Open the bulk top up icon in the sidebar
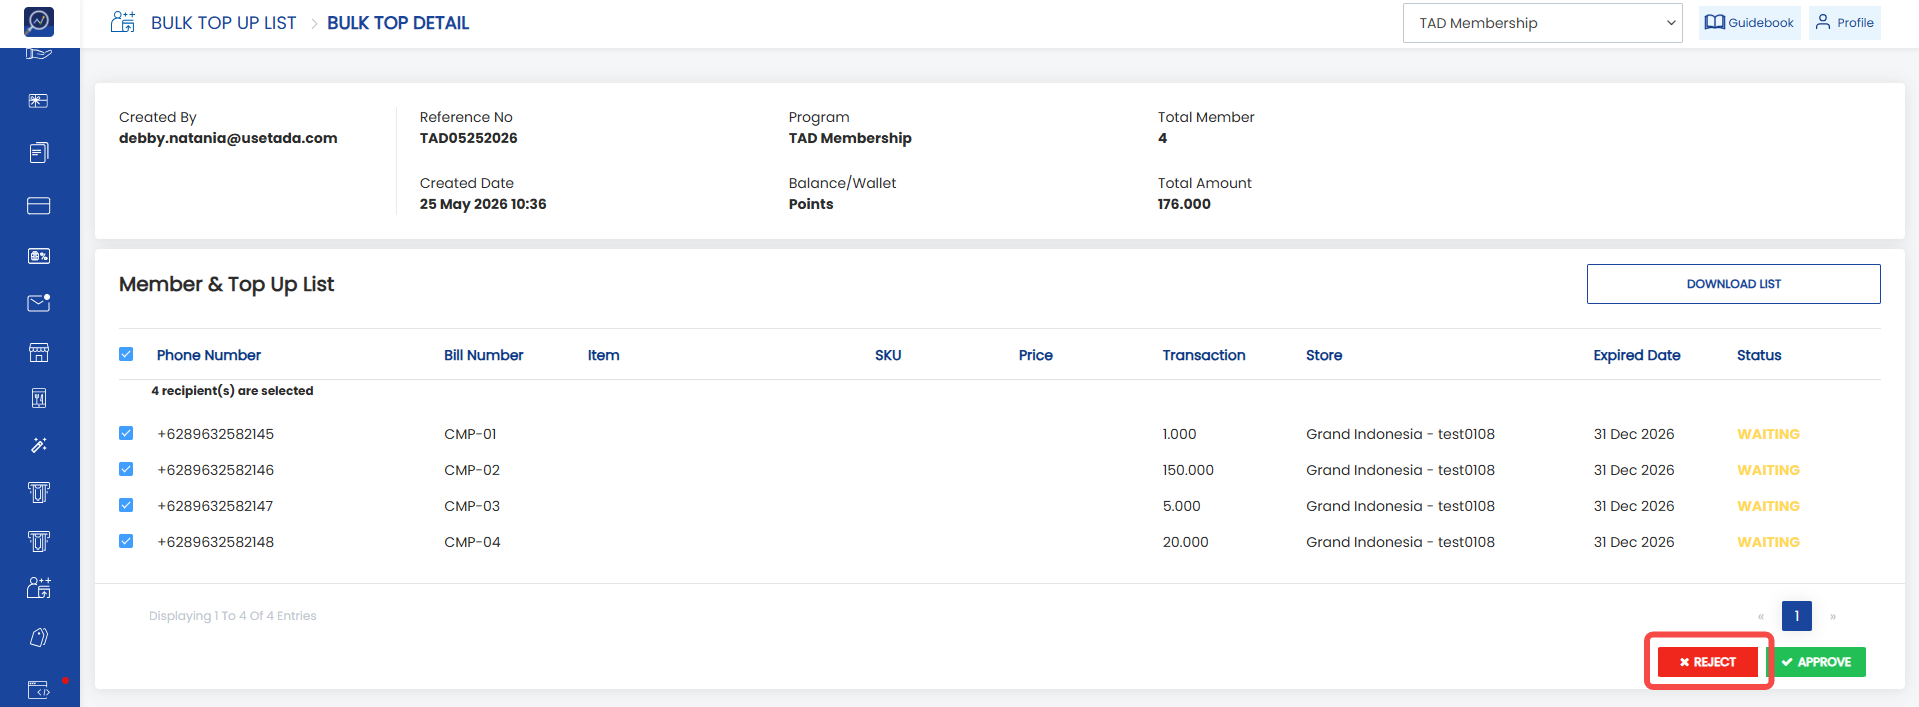1919x707 pixels. [x=39, y=587]
